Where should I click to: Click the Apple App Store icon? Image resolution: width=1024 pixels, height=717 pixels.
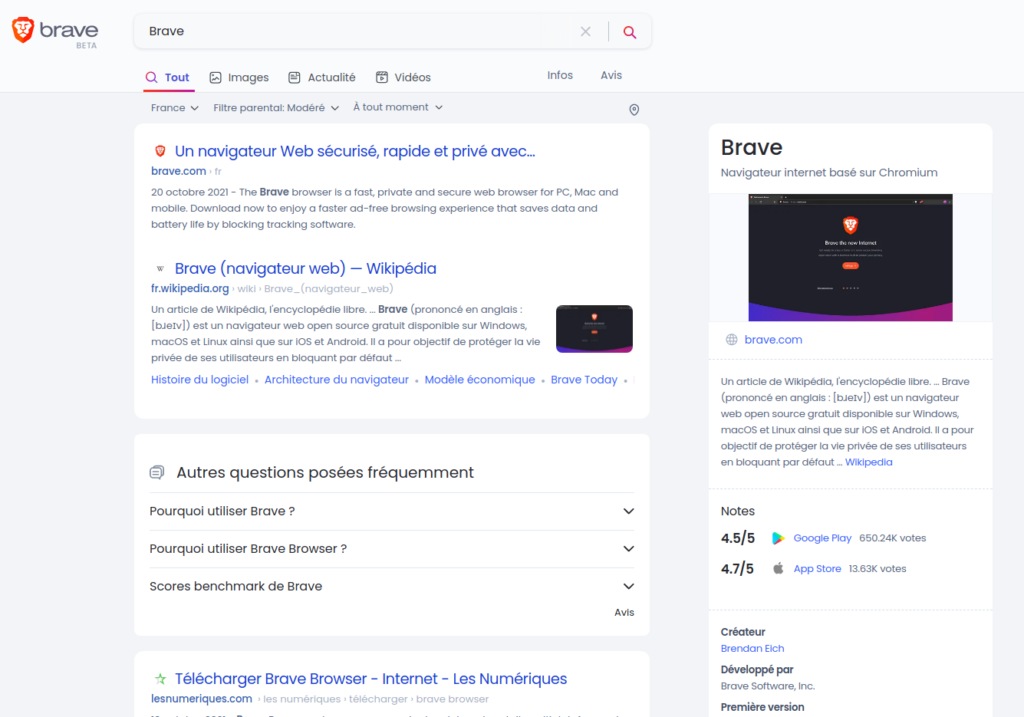(x=778, y=568)
